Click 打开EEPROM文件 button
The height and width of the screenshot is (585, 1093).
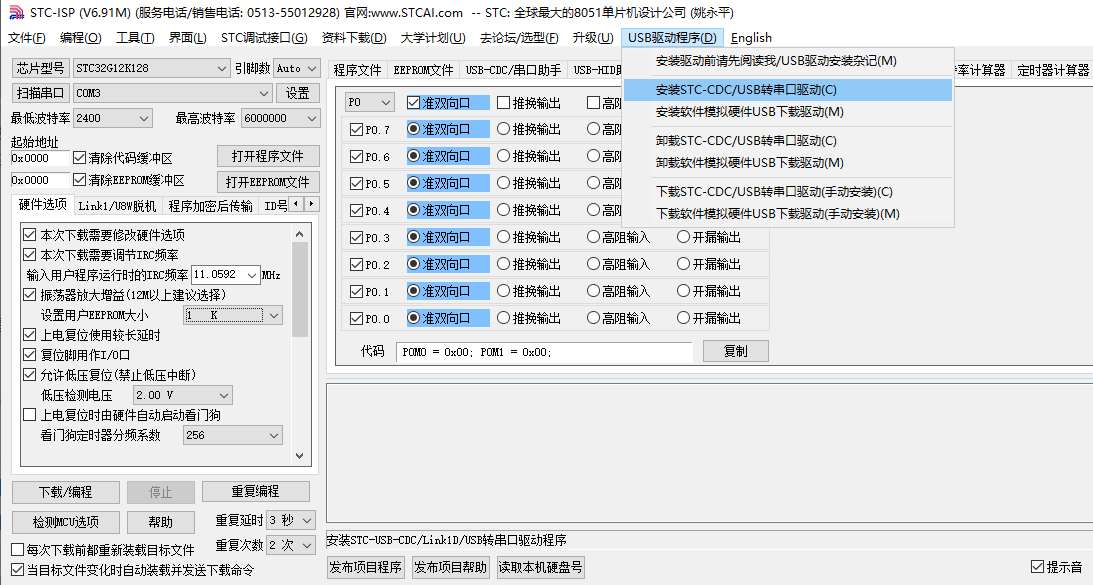268,182
